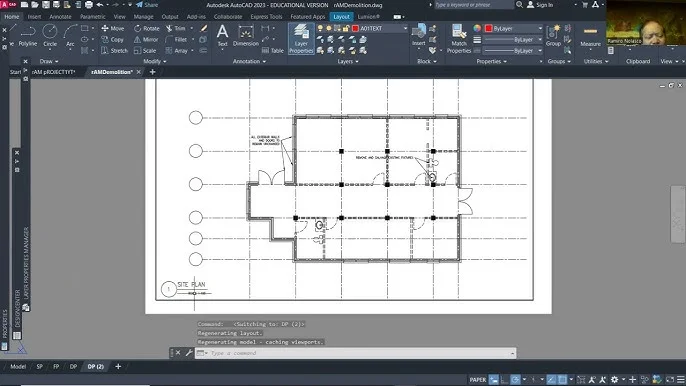Image resolution: width=686 pixels, height=386 pixels.
Task: Open status bar customization menu
Action: click(681, 380)
